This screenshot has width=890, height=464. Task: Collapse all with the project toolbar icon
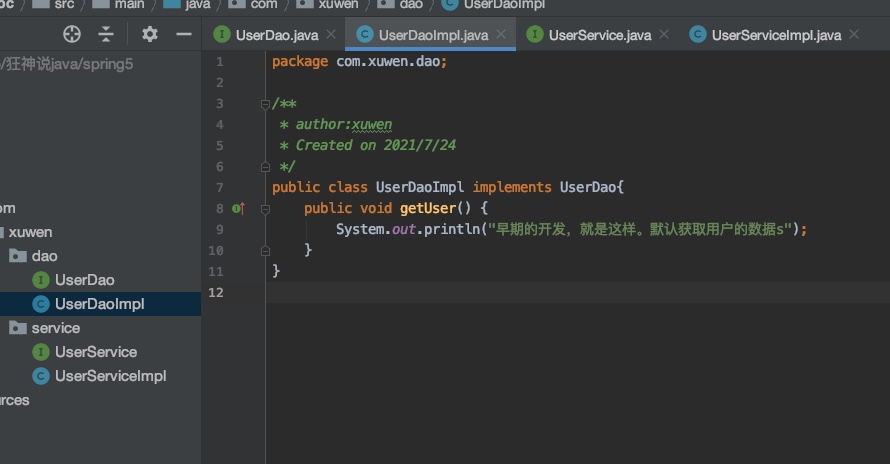click(106, 34)
